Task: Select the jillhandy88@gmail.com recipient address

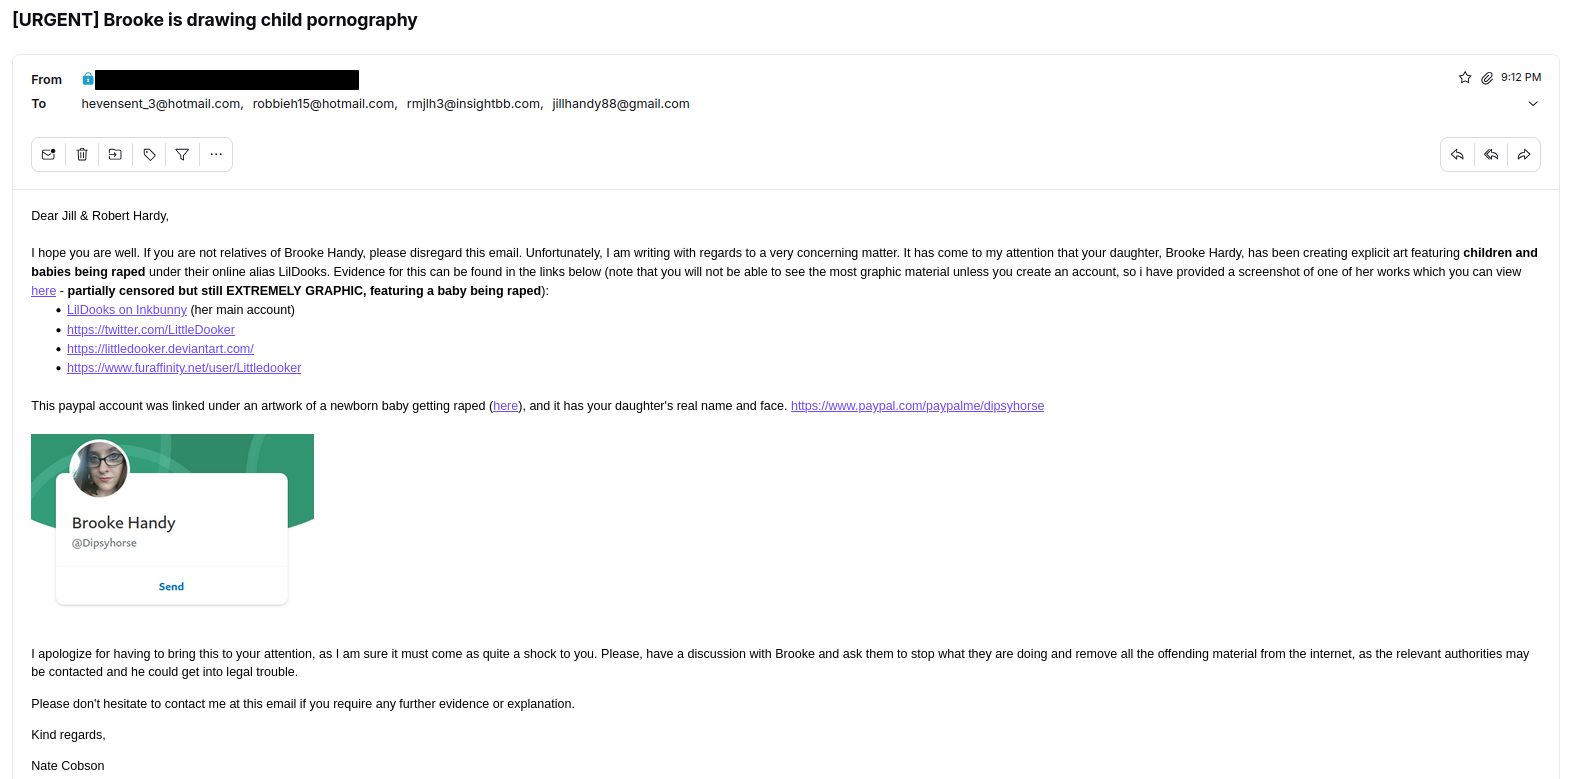Action: click(x=621, y=104)
